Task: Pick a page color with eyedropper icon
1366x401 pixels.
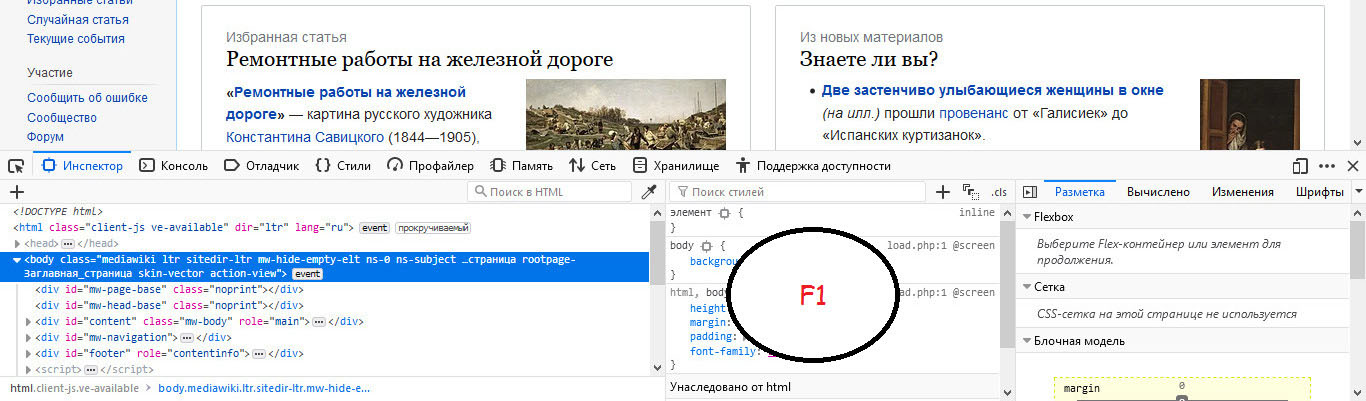Action: pyautogui.click(x=649, y=192)
